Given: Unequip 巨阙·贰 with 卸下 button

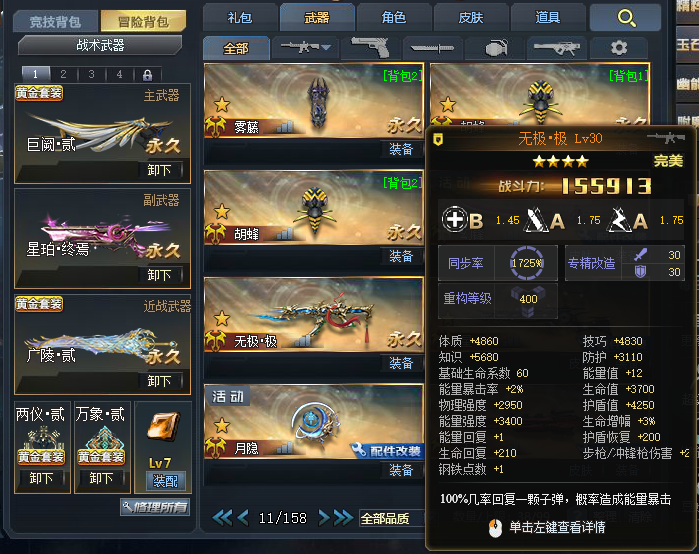Looking at the screenshot, I should tap(159, 170).
